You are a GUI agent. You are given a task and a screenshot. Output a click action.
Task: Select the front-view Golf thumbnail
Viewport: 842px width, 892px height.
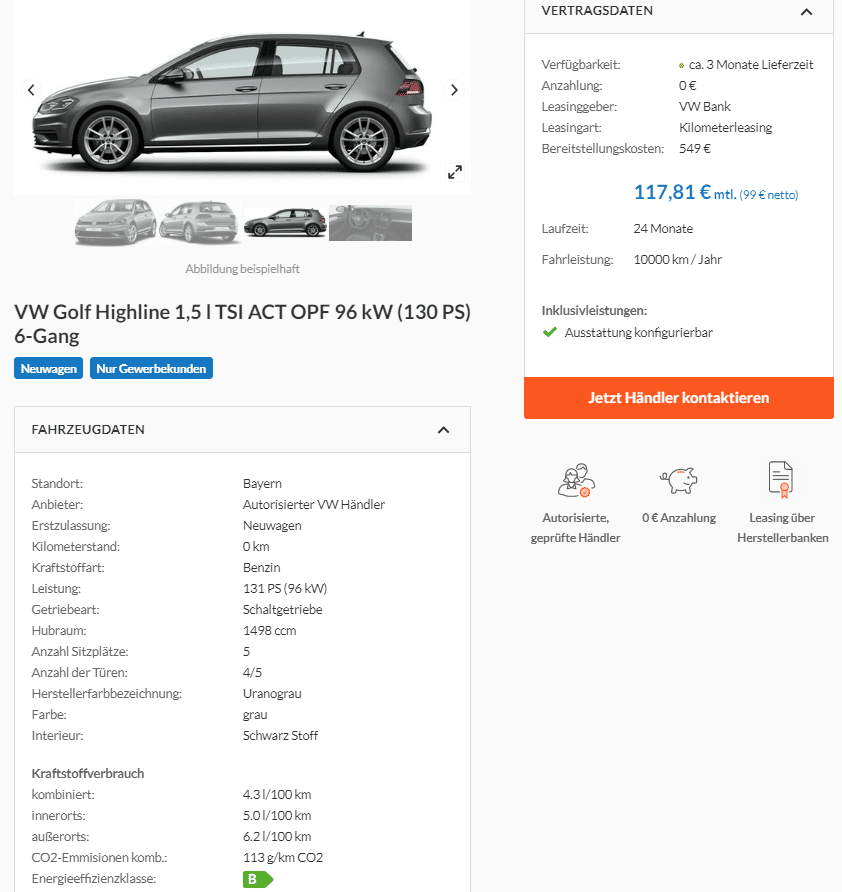[115, 222]
